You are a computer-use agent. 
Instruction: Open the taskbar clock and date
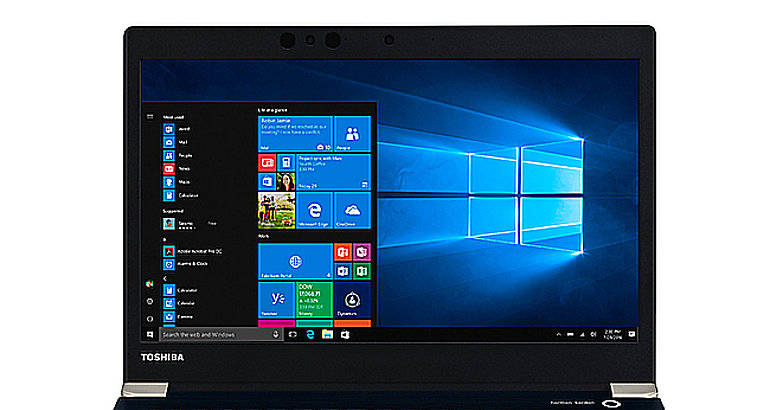coord(612,334)
